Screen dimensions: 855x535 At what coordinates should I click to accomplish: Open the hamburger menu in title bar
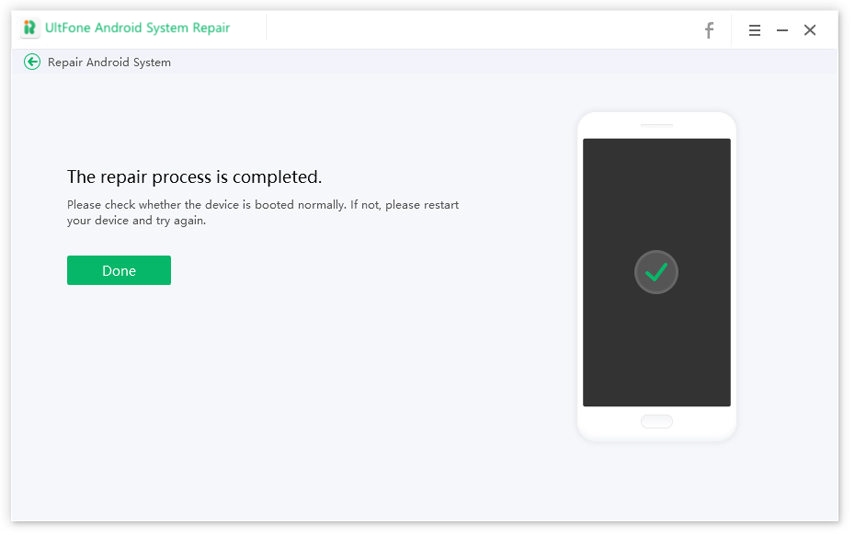click(755, 30)
